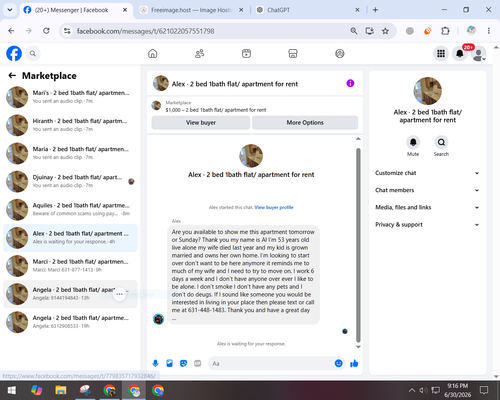The width and height of the screenshot is (500, 400).
Task: Expand the Customize chat section
Action: tap(427, 173)
